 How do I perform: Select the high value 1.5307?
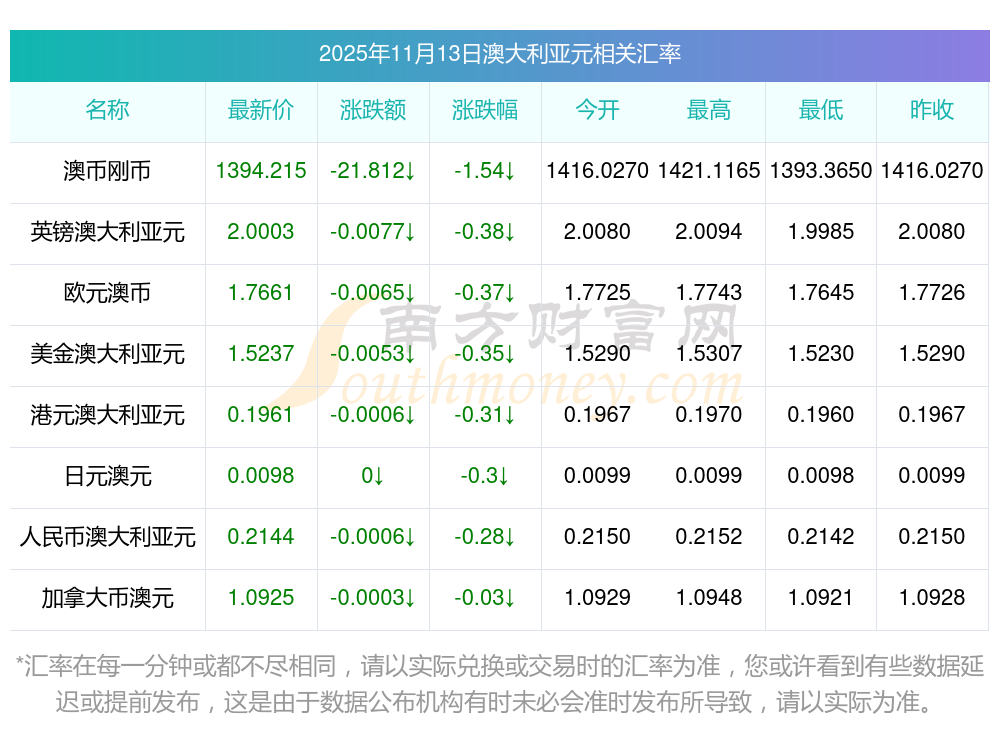pos(709,353)
